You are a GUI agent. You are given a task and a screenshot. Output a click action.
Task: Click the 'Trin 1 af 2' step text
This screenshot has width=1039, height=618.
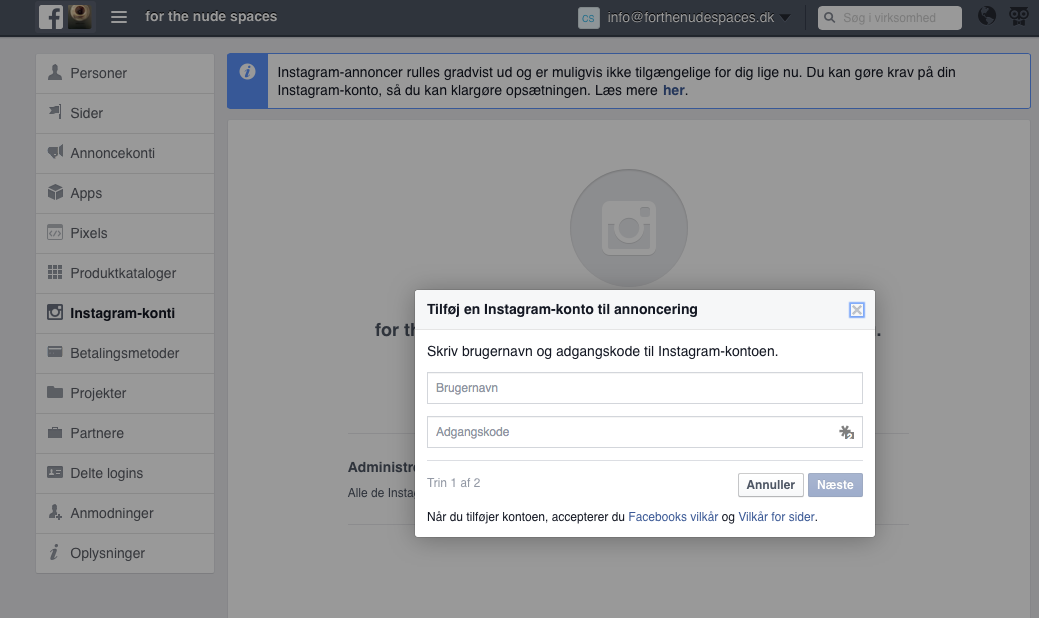tap(454, 483)
